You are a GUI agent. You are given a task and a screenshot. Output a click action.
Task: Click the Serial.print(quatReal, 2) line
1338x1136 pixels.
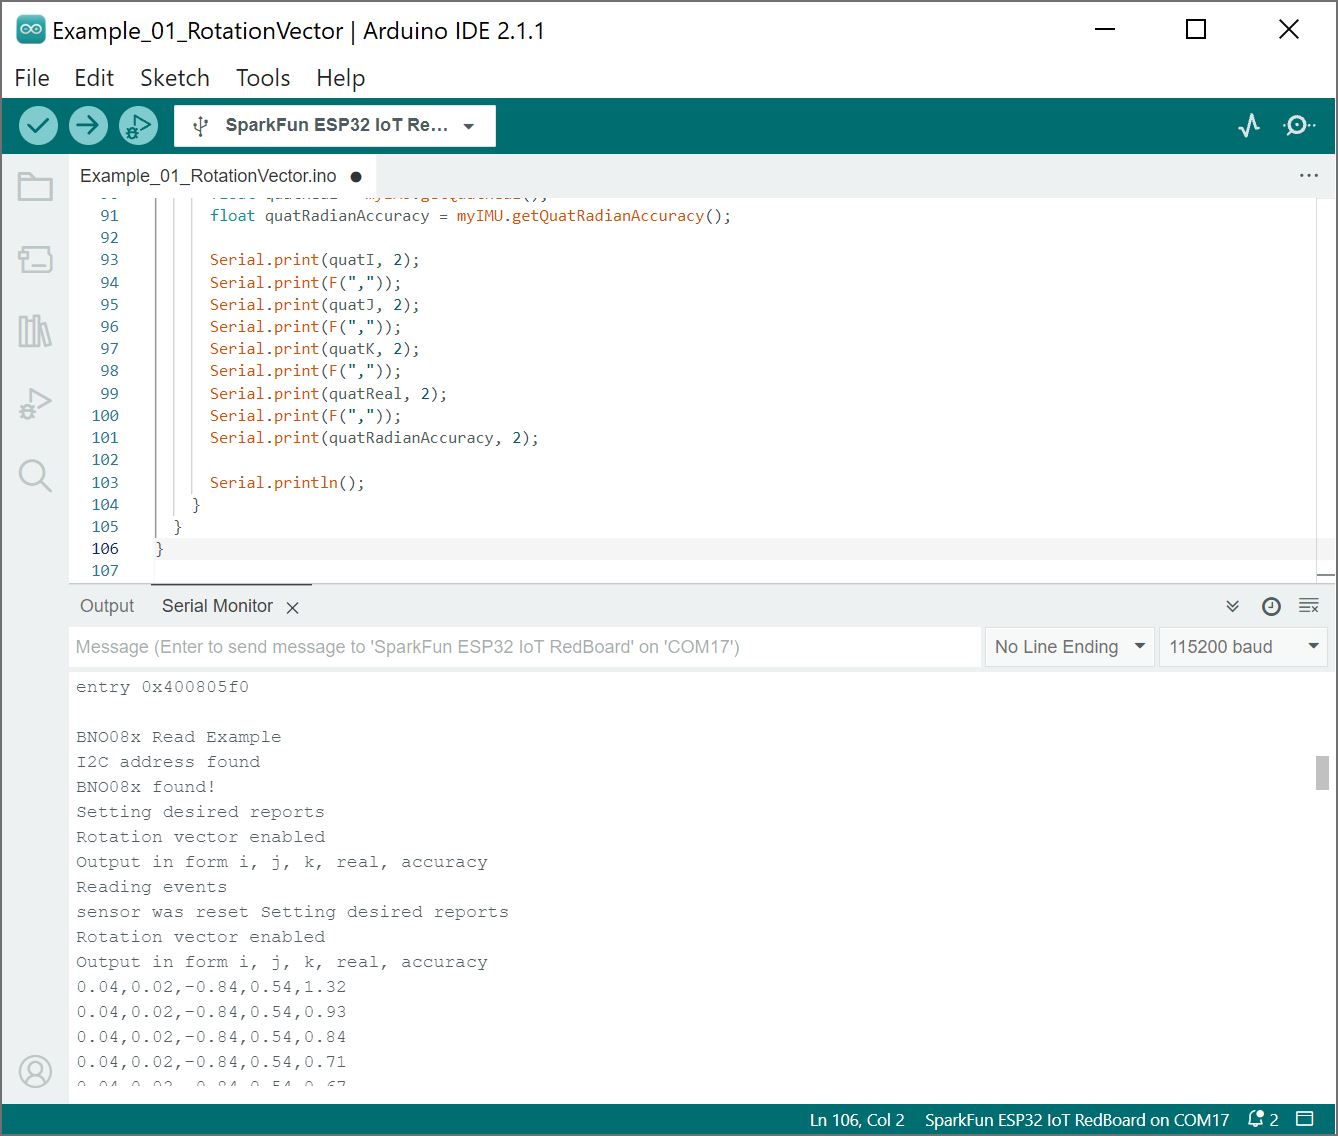coord(328,394)
